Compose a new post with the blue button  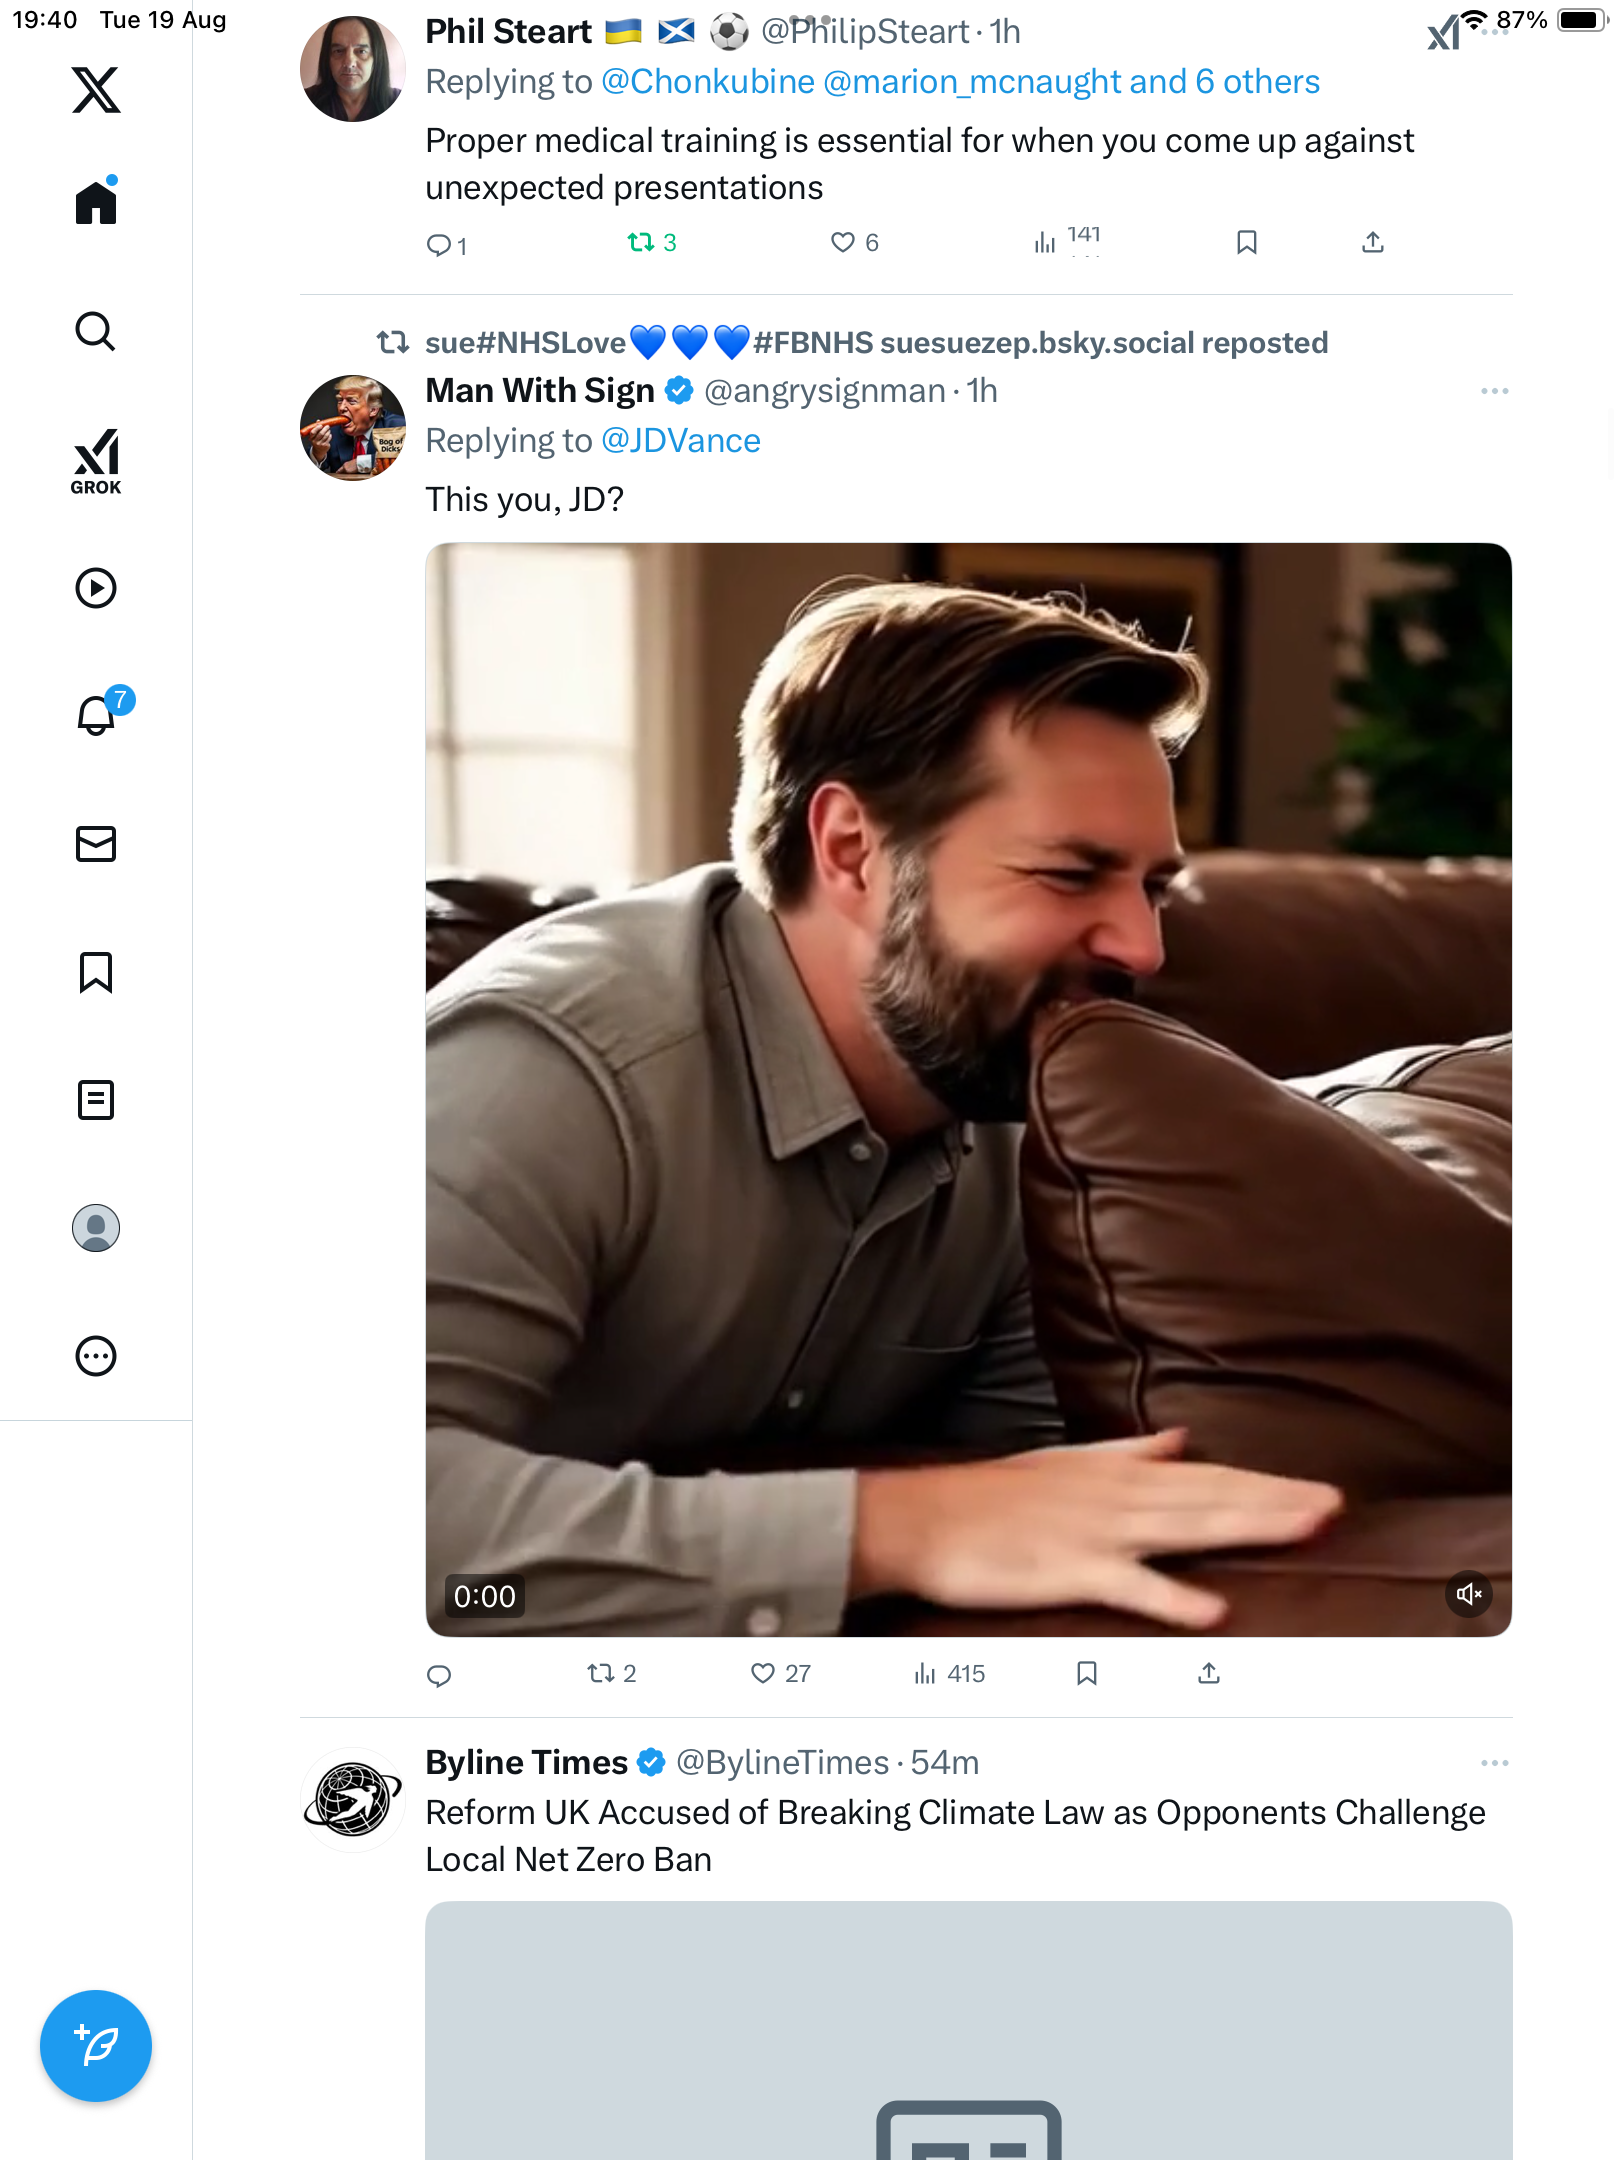click(96, 2046)
